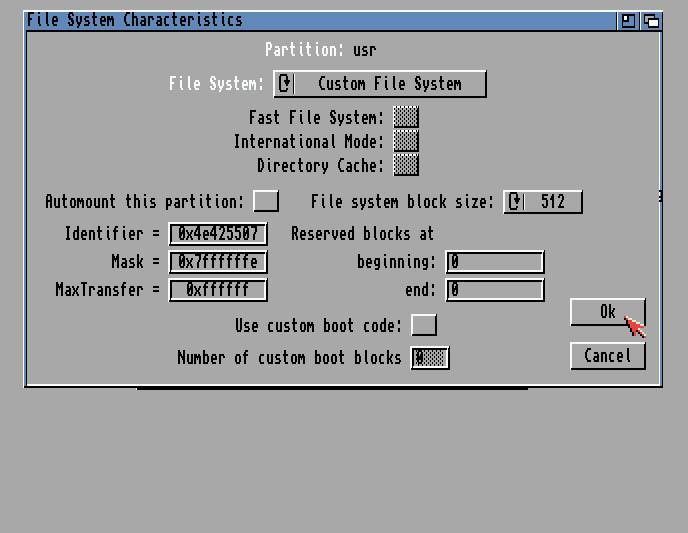Click the MaxTransfer input field

[x=218, y=290]
